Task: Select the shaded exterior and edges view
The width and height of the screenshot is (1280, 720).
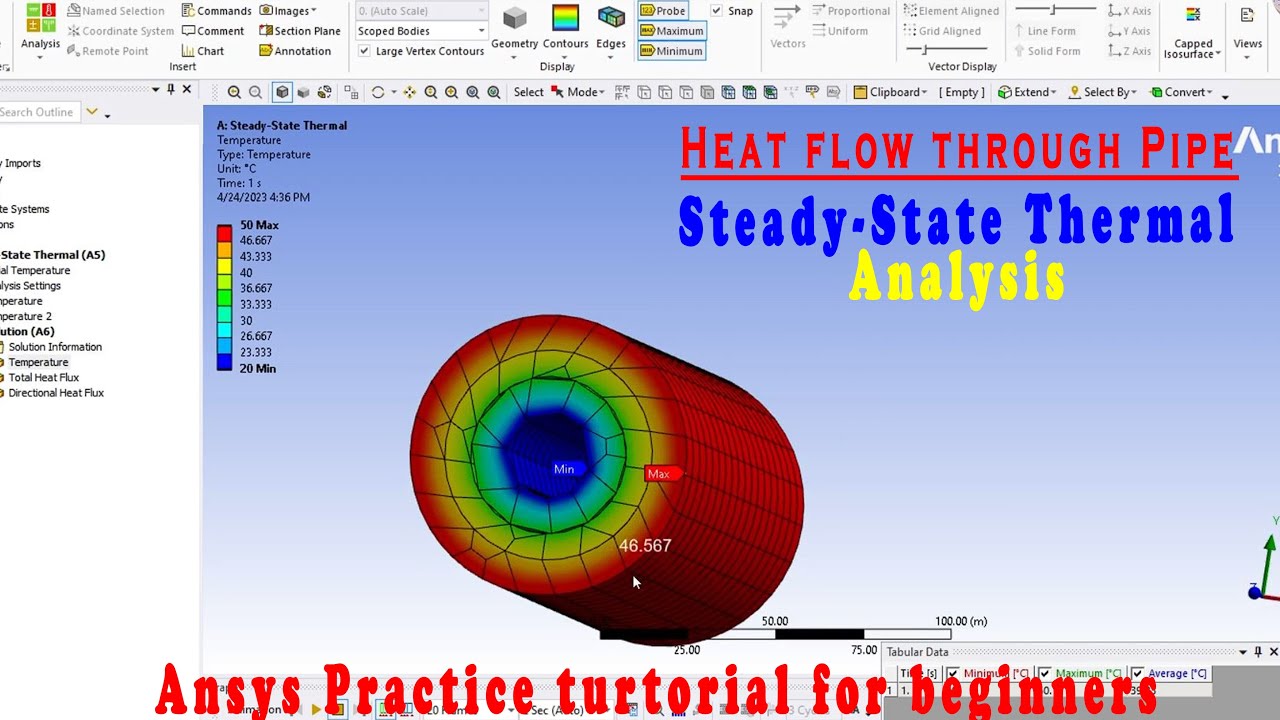Action: 282,92
